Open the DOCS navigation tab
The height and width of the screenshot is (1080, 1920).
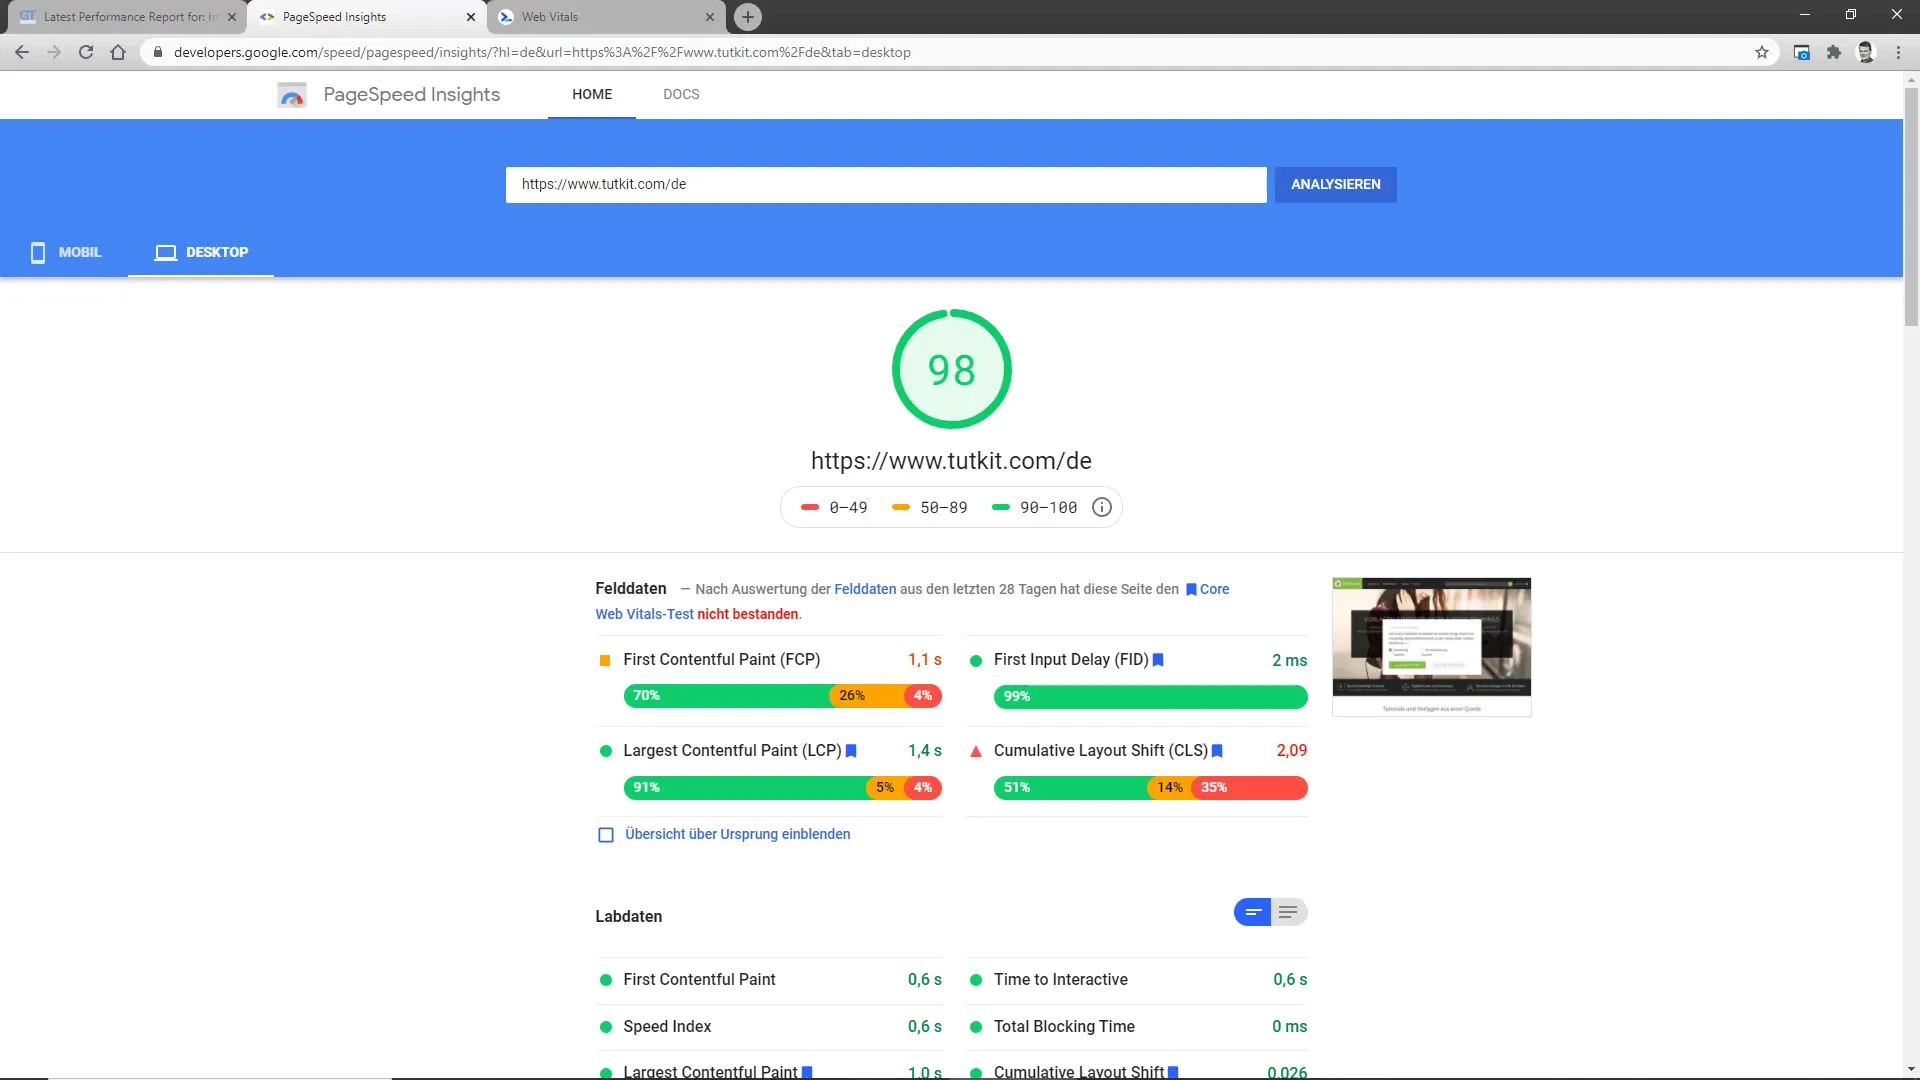tap(681, 94)
